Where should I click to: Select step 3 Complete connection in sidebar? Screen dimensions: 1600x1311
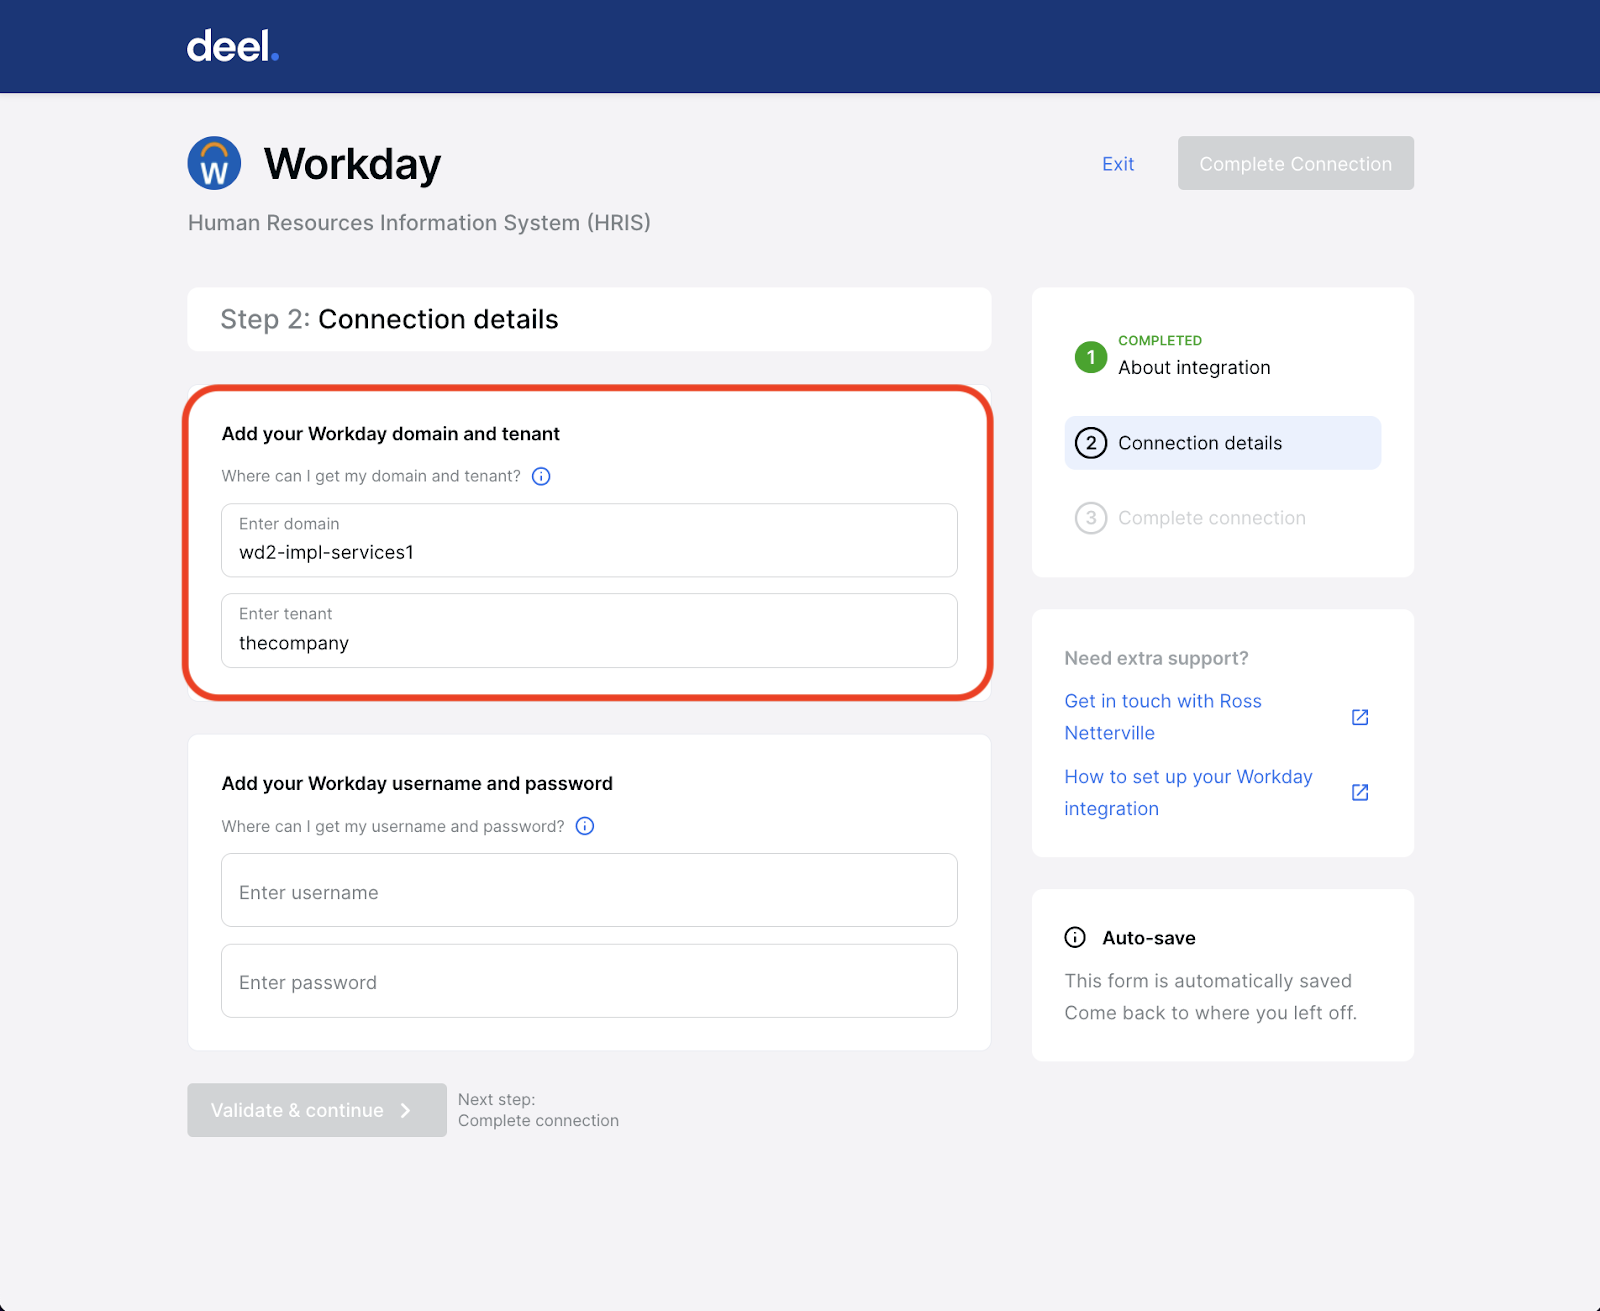point(1211,517)
